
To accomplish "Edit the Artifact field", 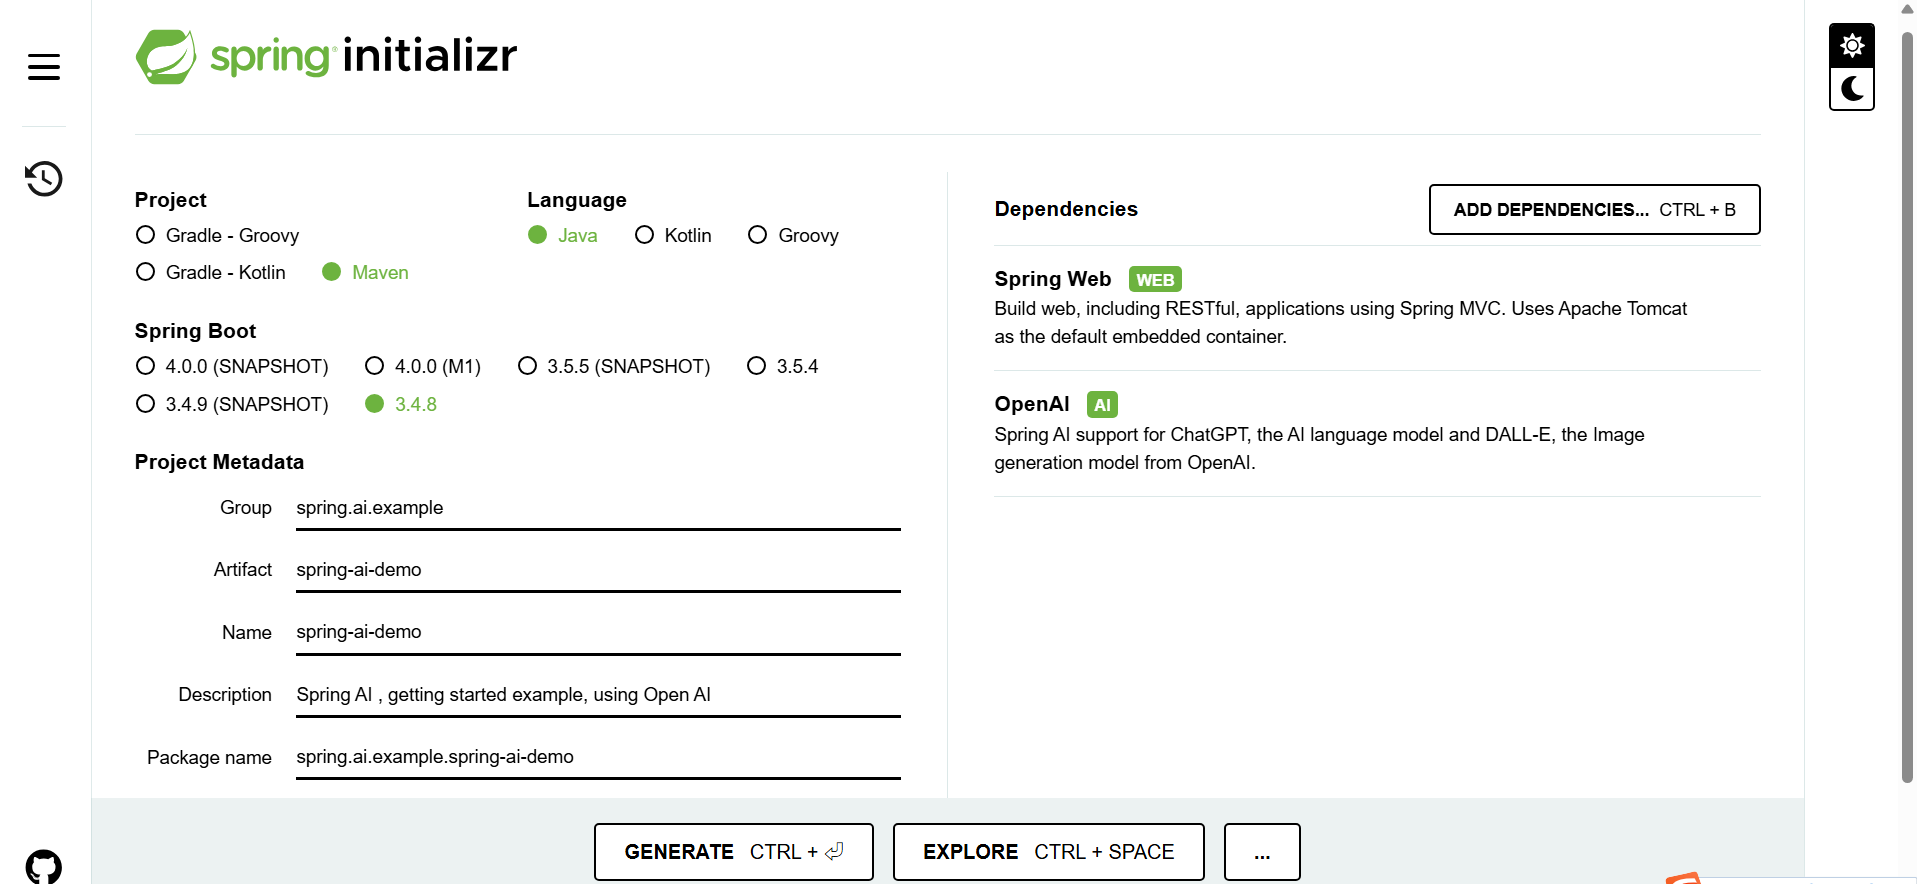I will tap(598, 570).
